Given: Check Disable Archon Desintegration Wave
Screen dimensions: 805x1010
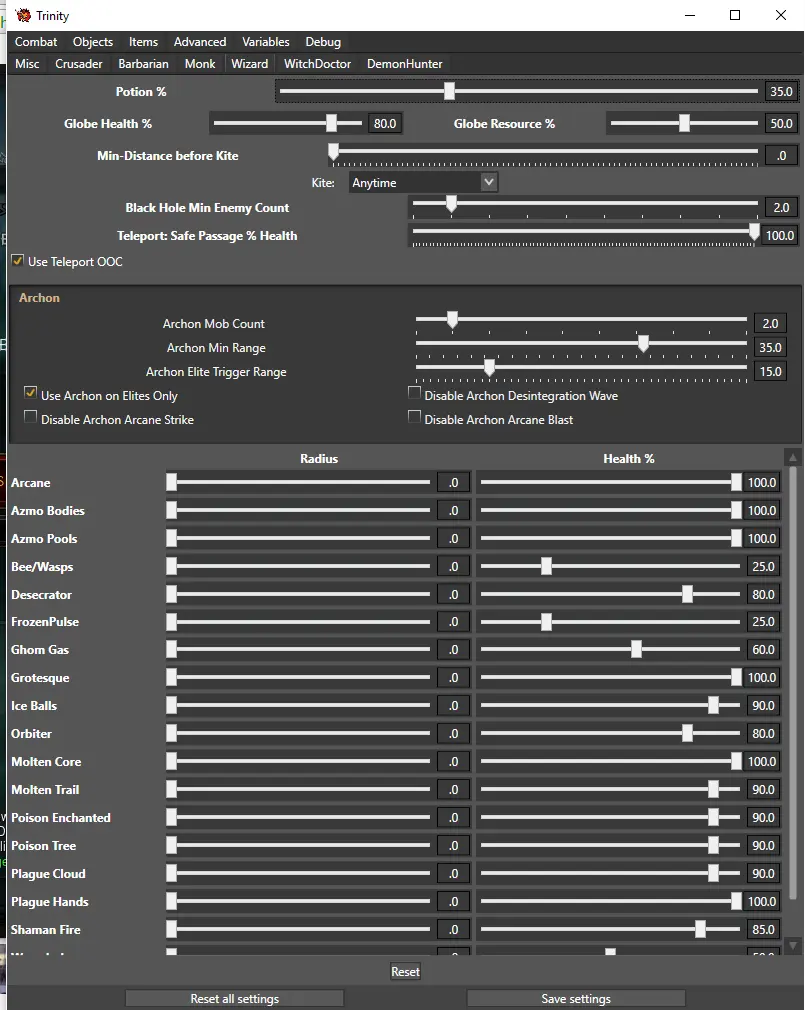Looking at the screenshot, I should coord(415,392).
